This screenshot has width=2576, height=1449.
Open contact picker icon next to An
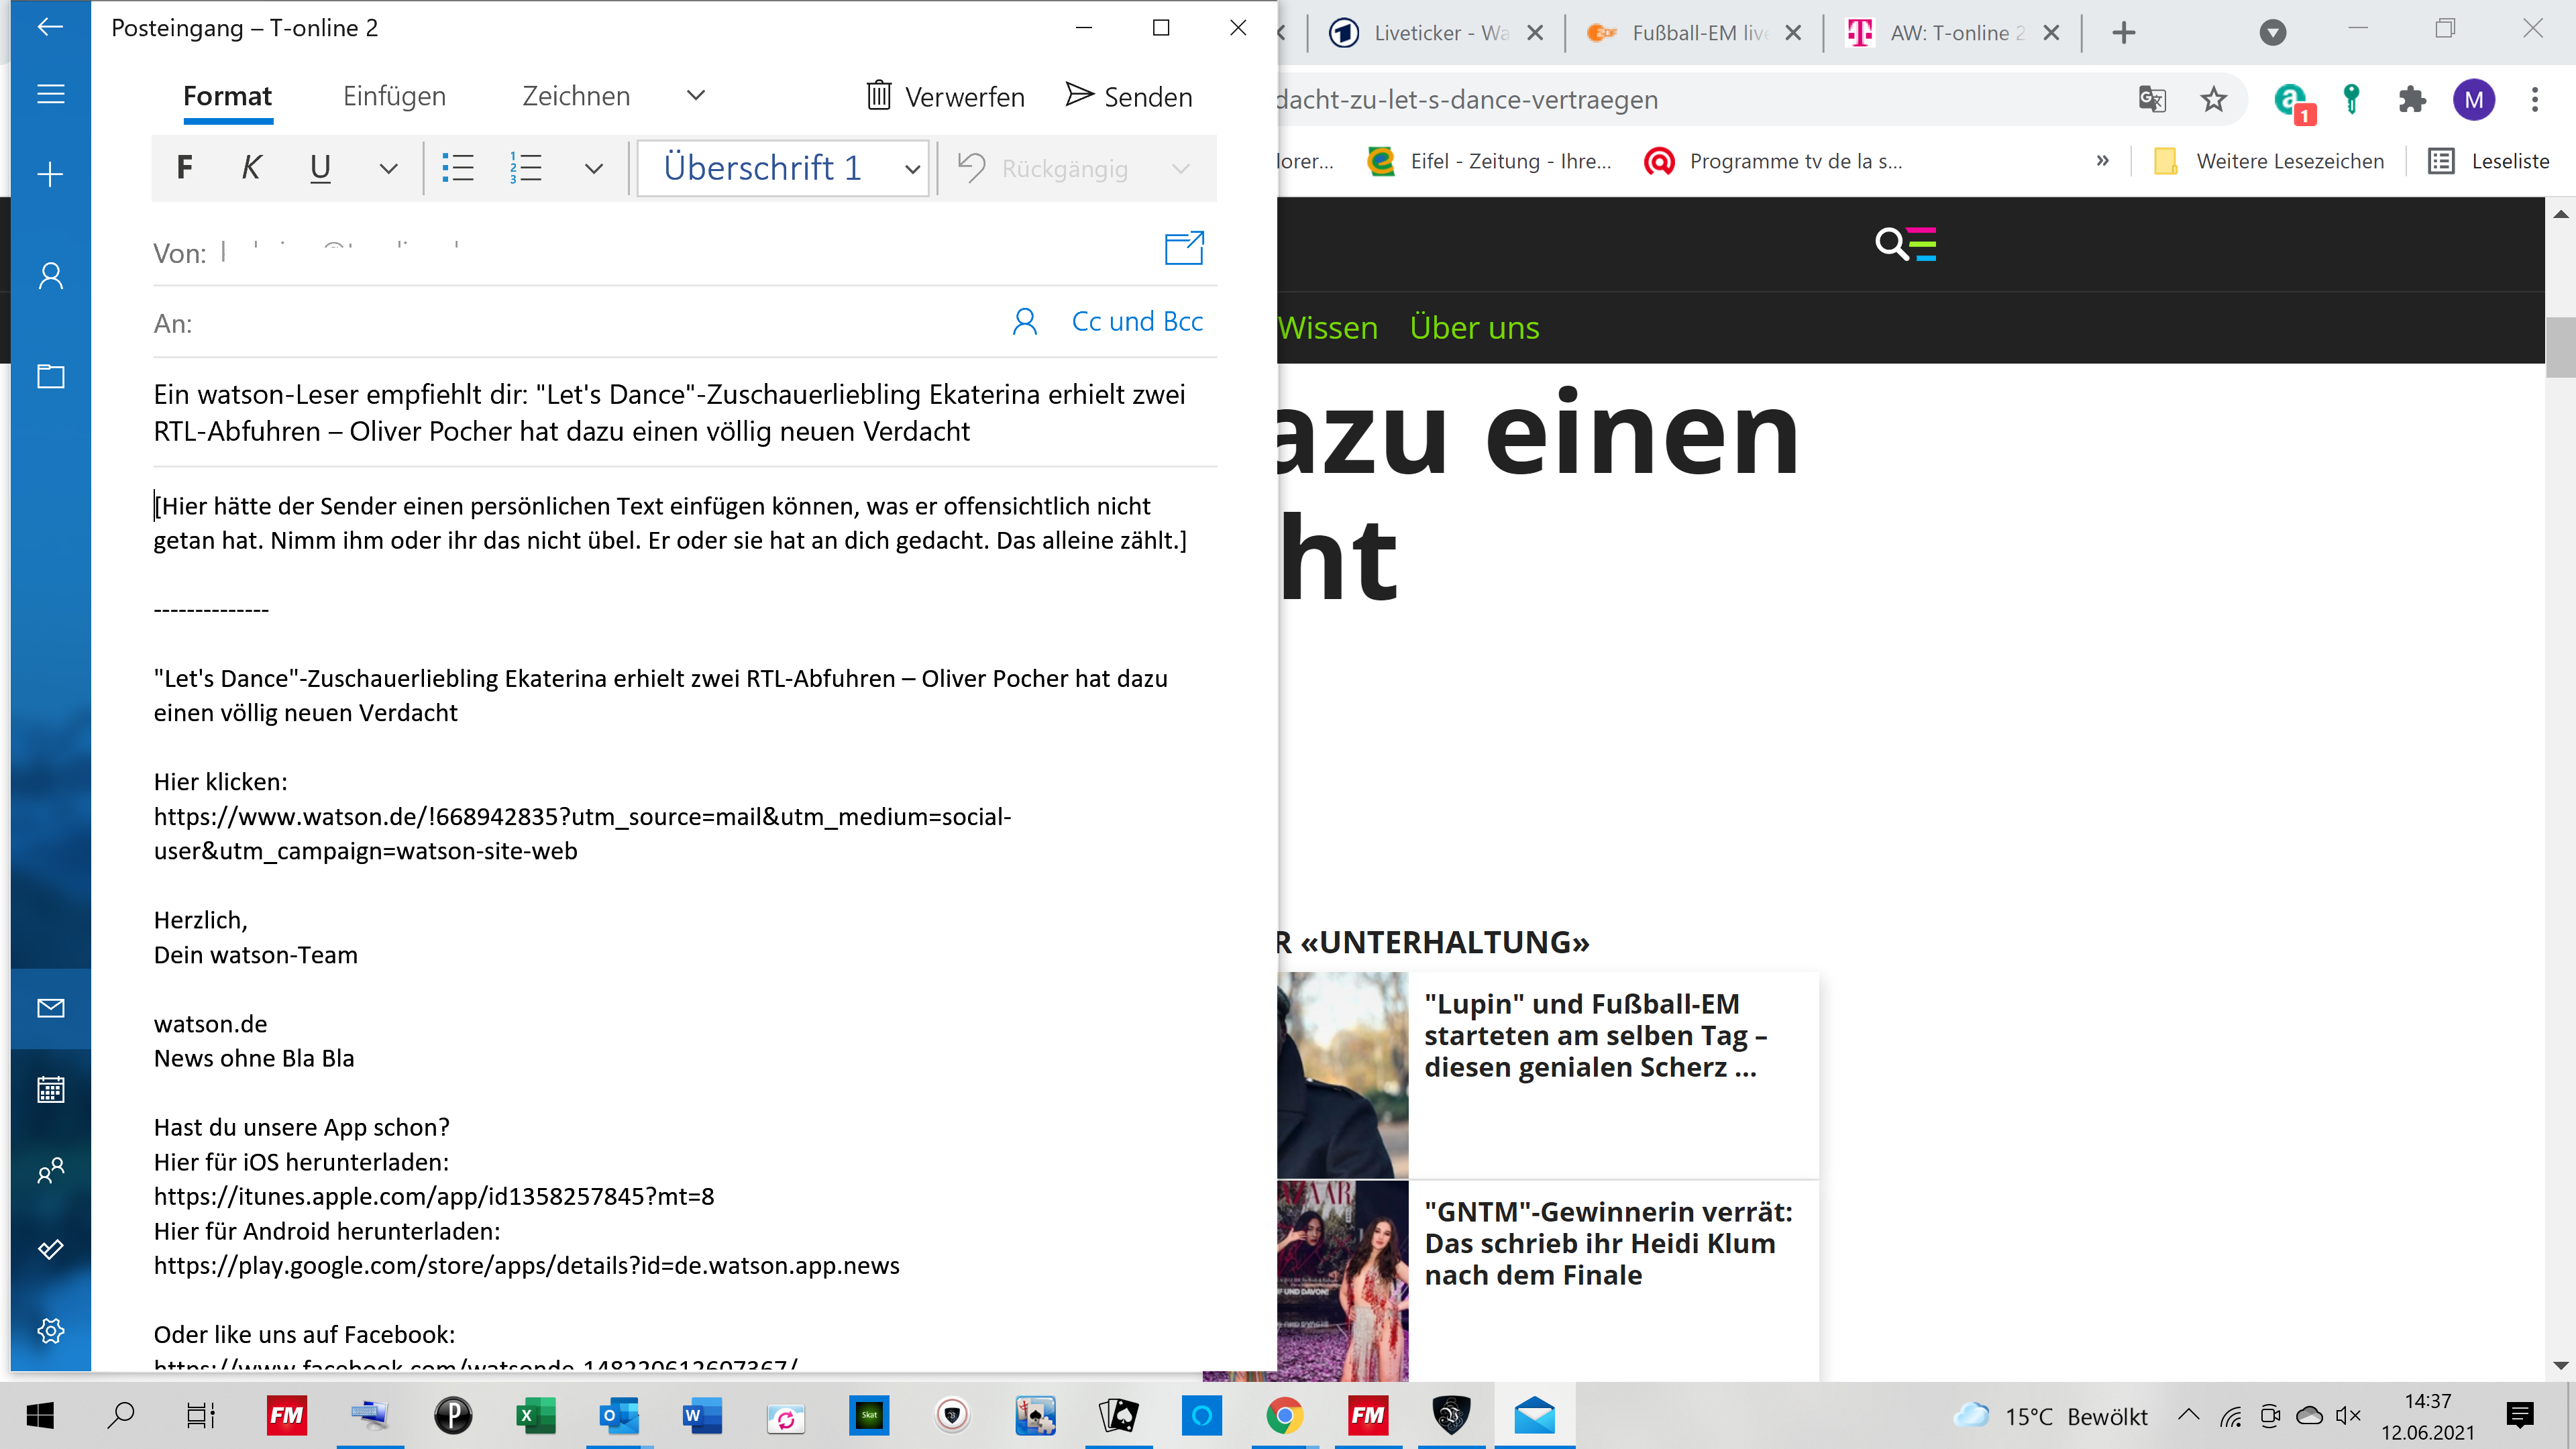[1024, 322]
